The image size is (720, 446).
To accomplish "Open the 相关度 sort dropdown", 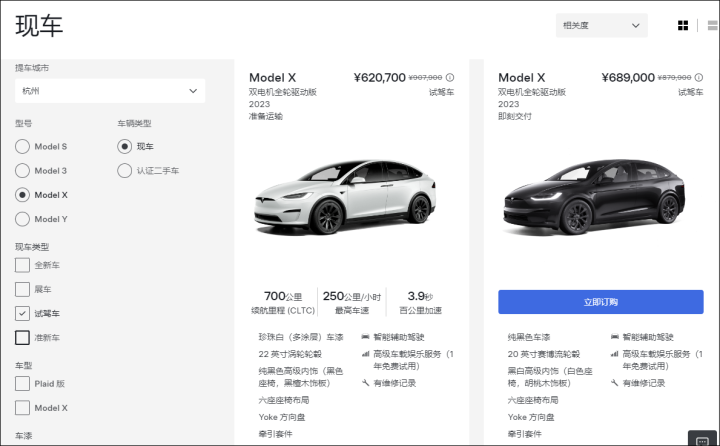I will point(601,25).
